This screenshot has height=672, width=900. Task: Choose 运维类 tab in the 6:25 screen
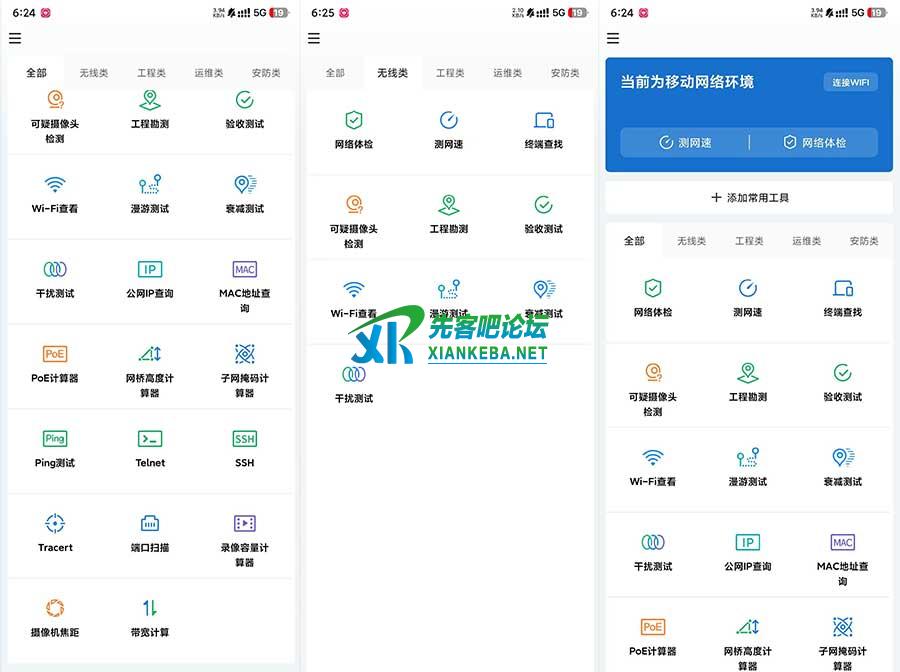pos(507,73)
